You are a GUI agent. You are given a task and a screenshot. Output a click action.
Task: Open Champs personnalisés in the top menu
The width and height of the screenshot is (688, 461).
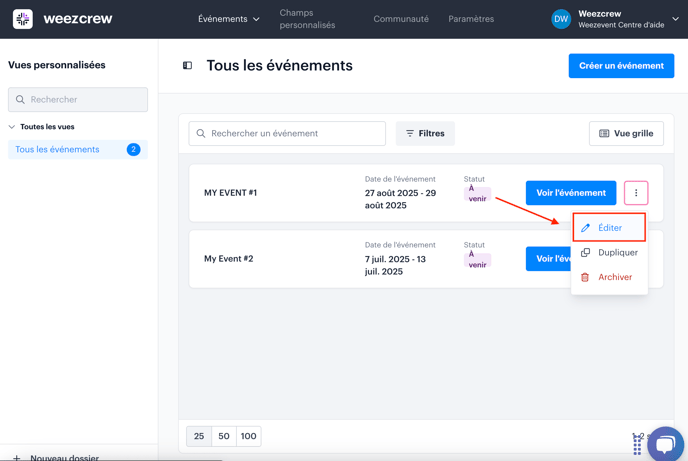307,19
